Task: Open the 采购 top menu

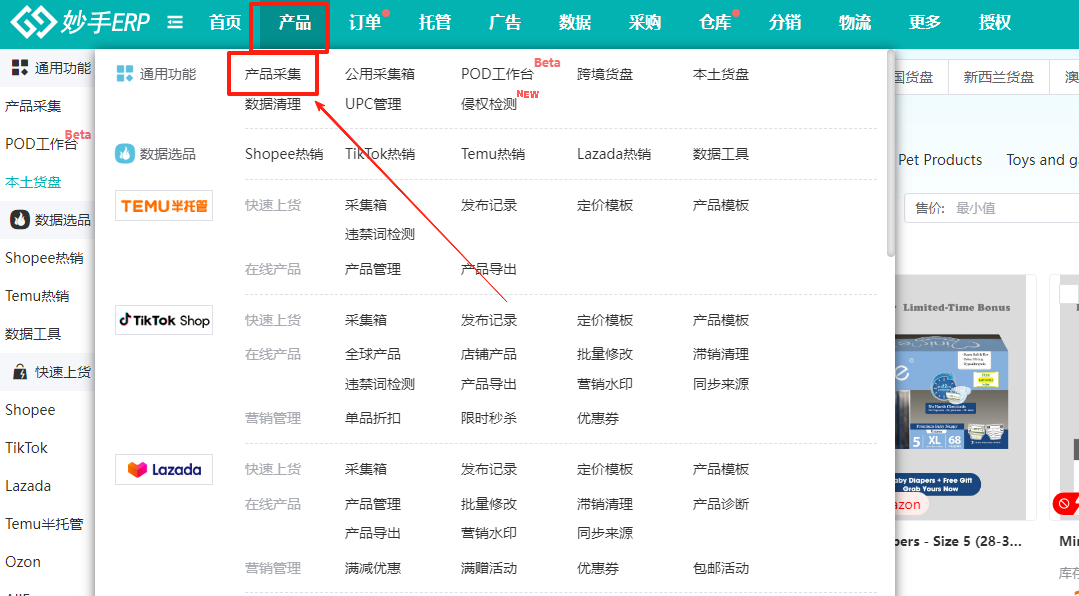Action: pyautogui.click(x=645, y=23)
